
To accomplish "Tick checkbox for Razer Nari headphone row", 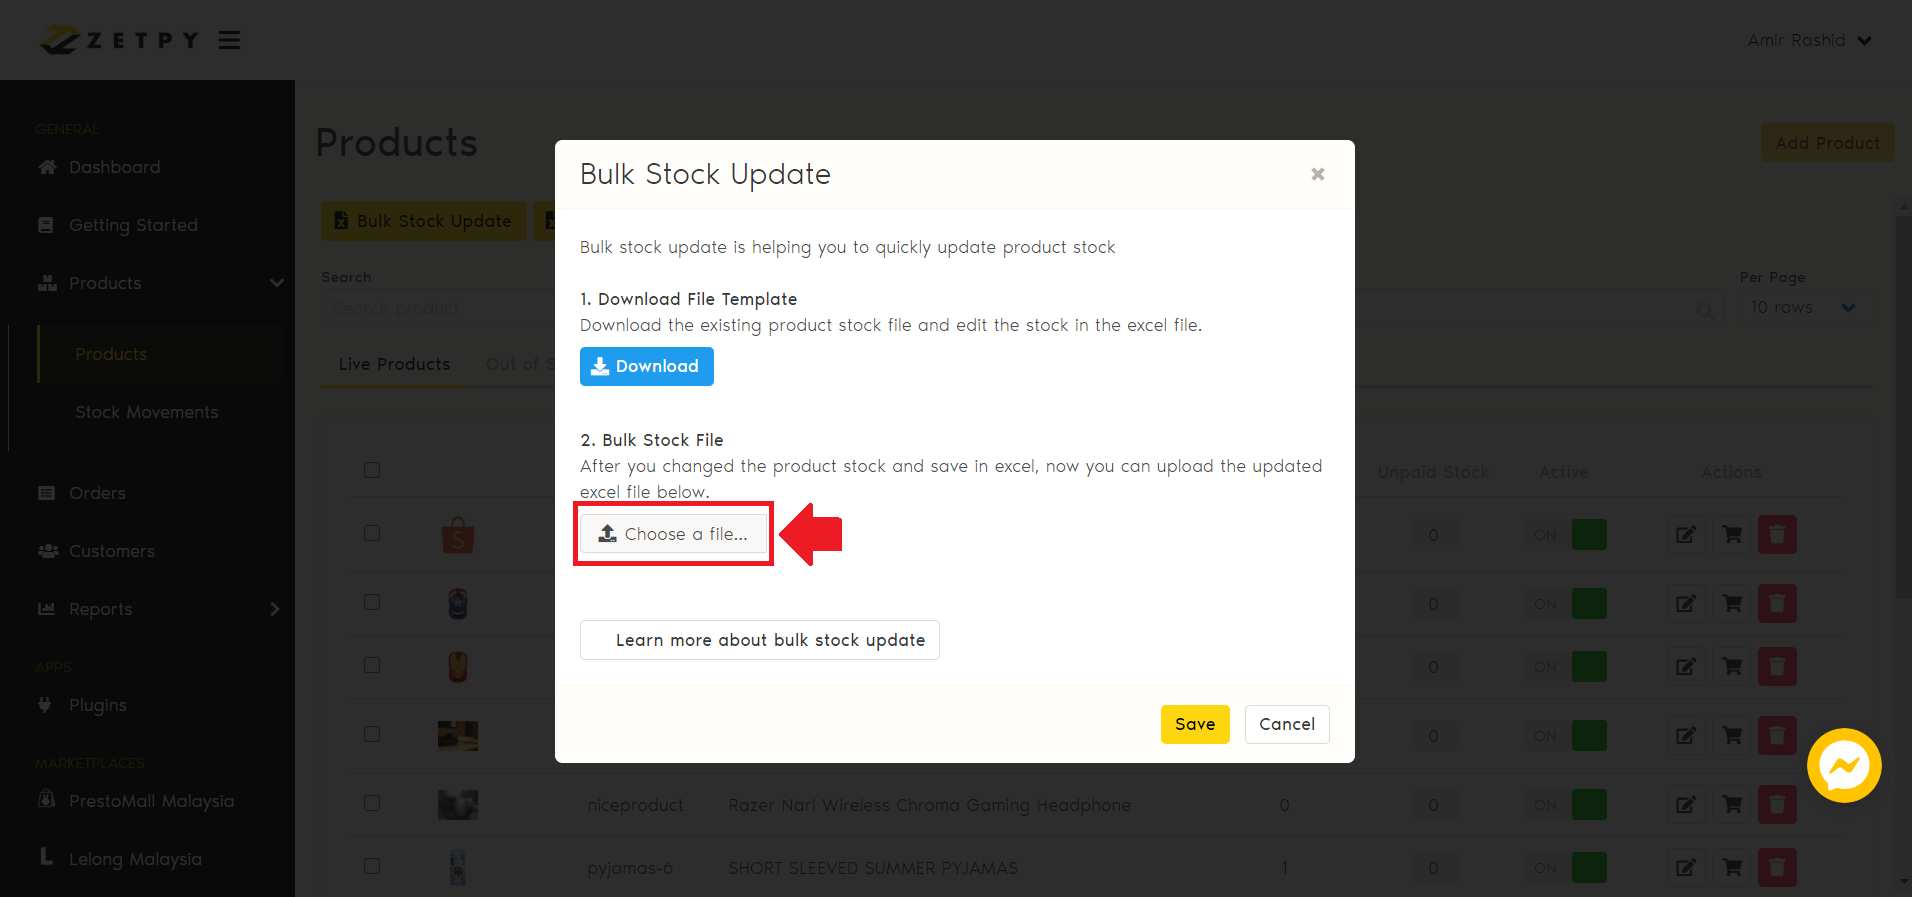I will (372, 803).
